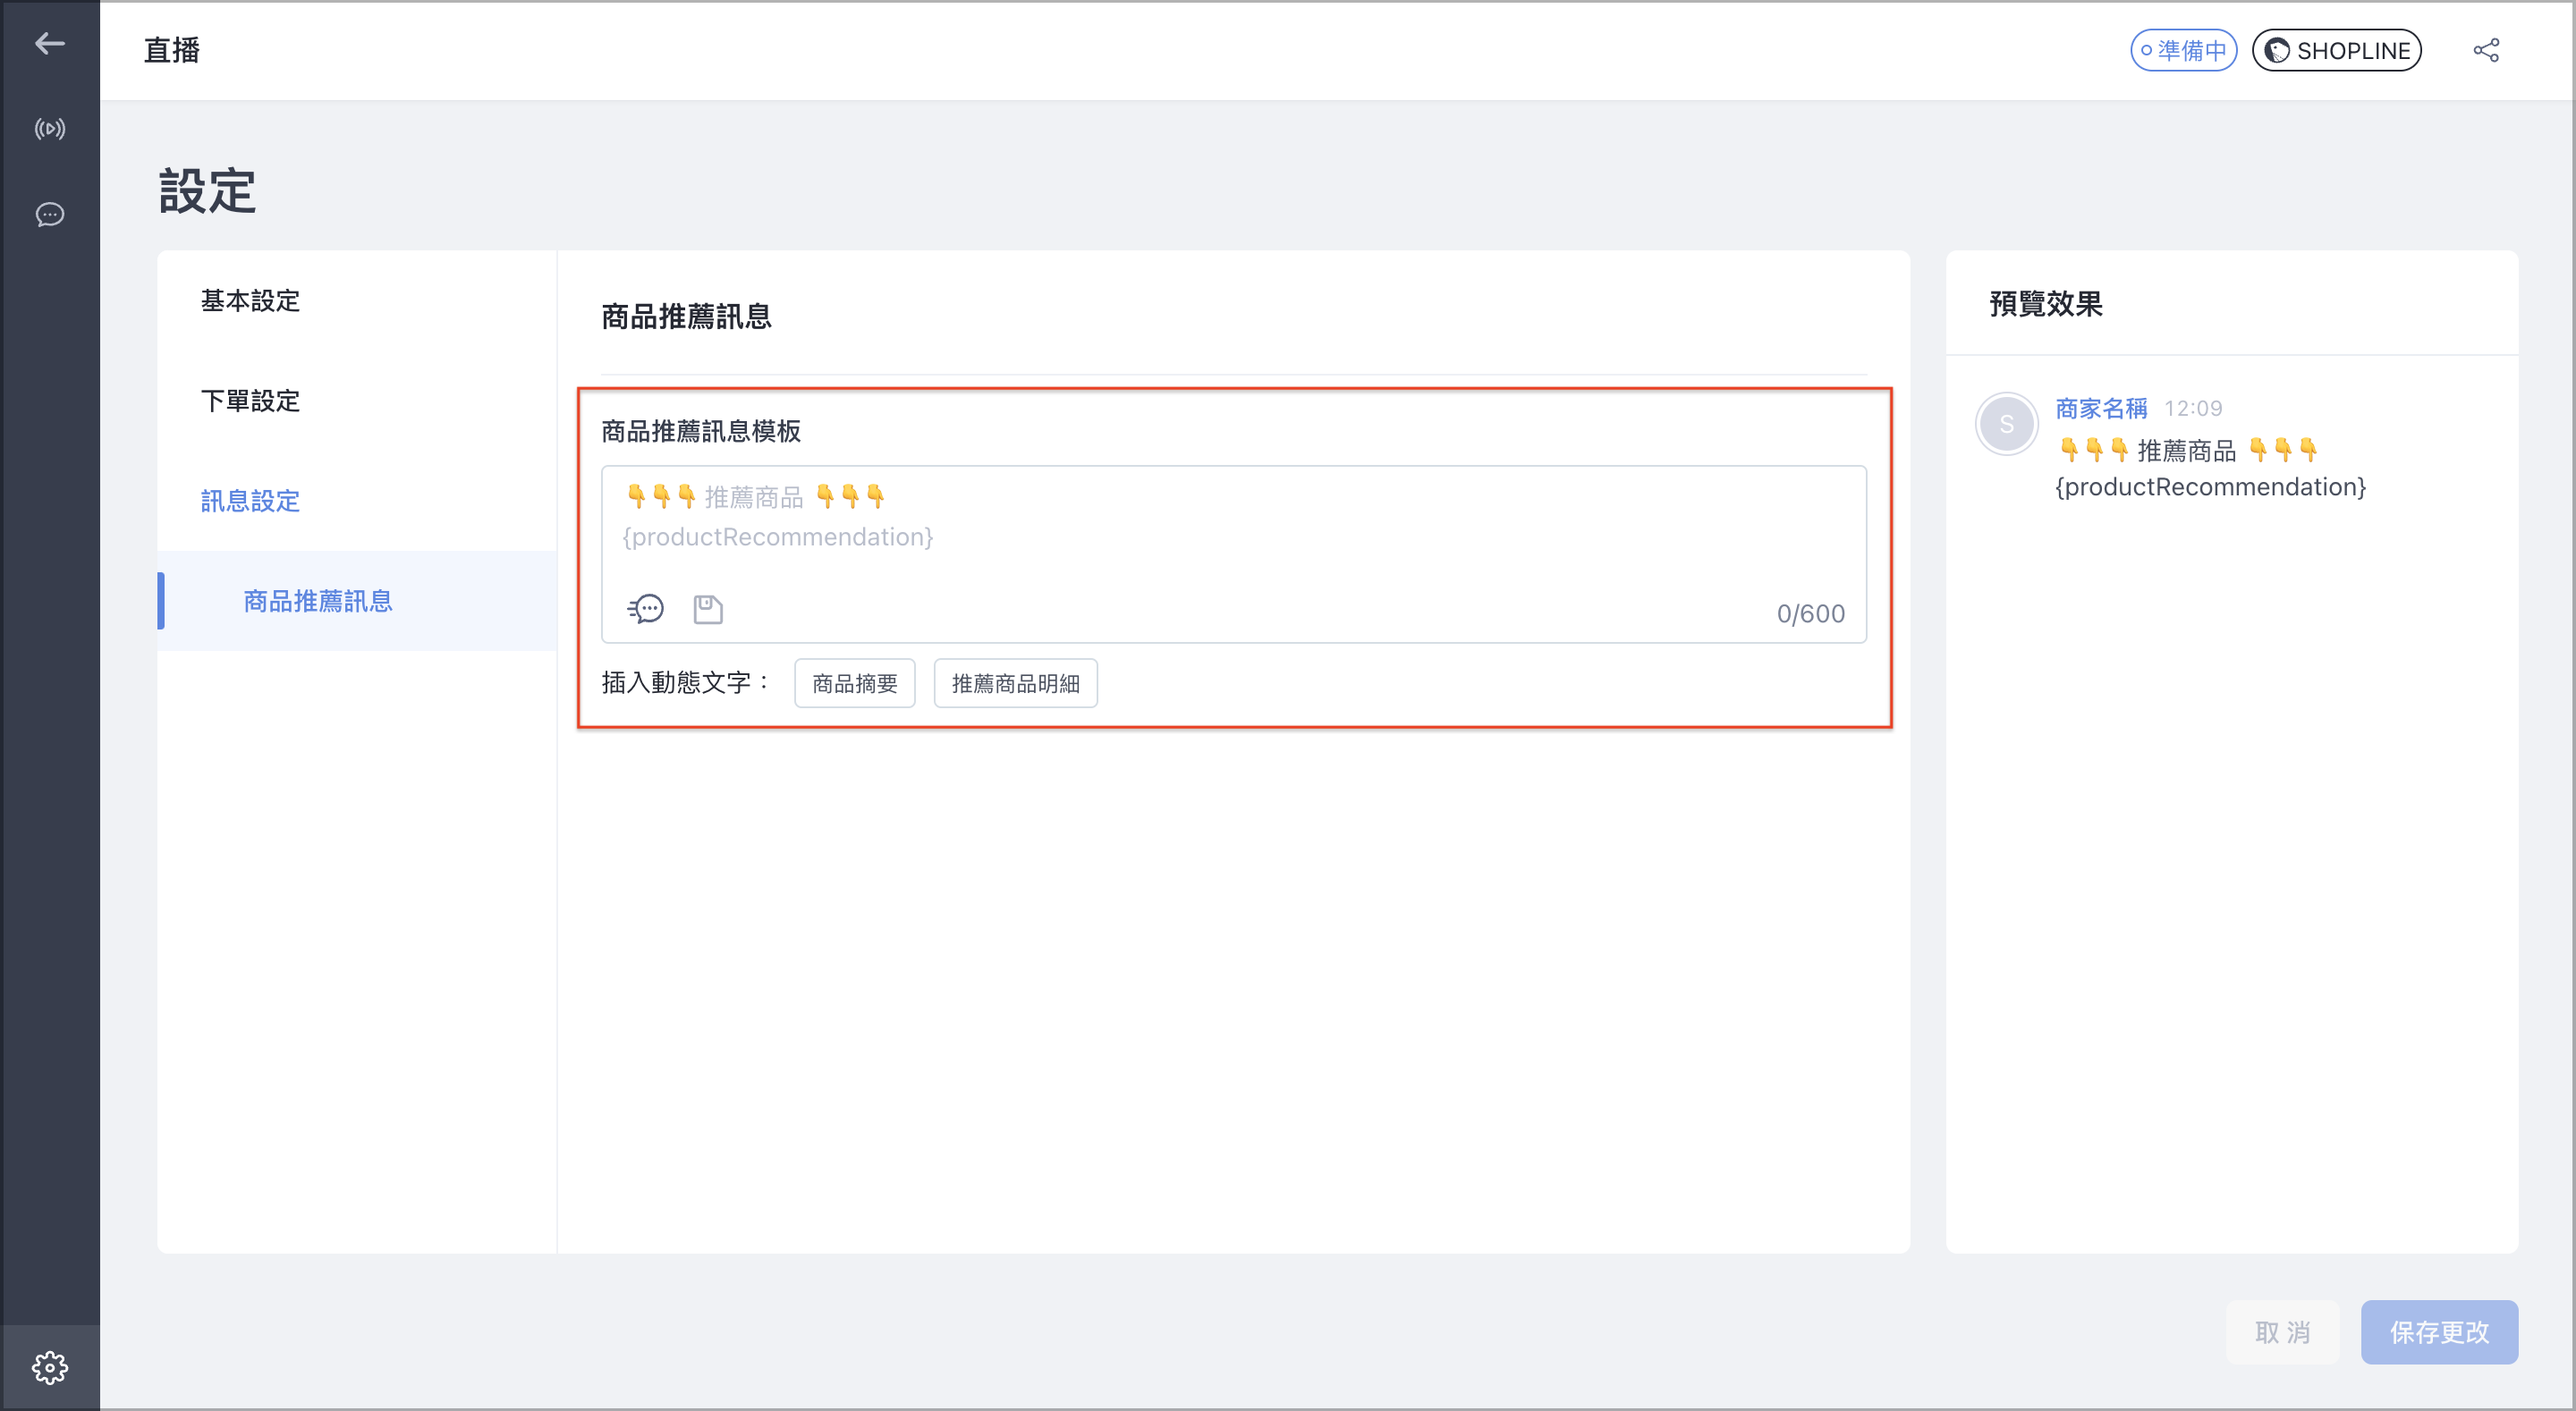Insert the 商品摘要 dynamic text
The width and height of the screenshot is (2576, 1411).
[x=855, y=683]
